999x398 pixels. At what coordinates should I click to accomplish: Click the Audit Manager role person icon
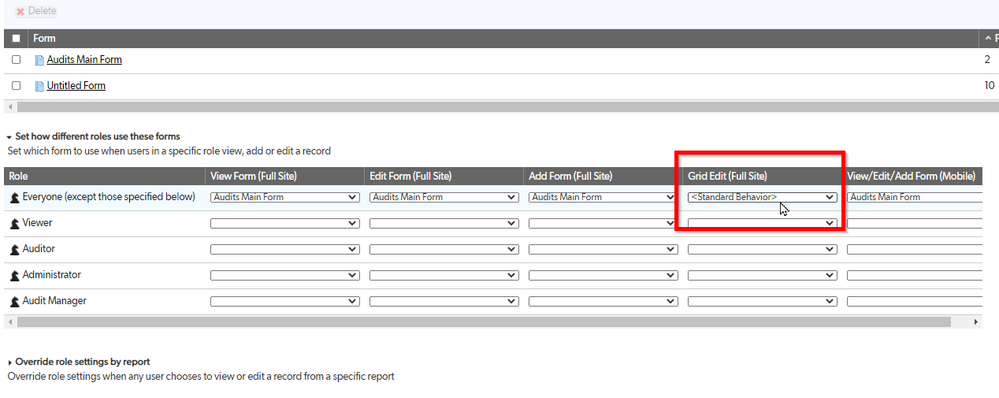point(15,302)
